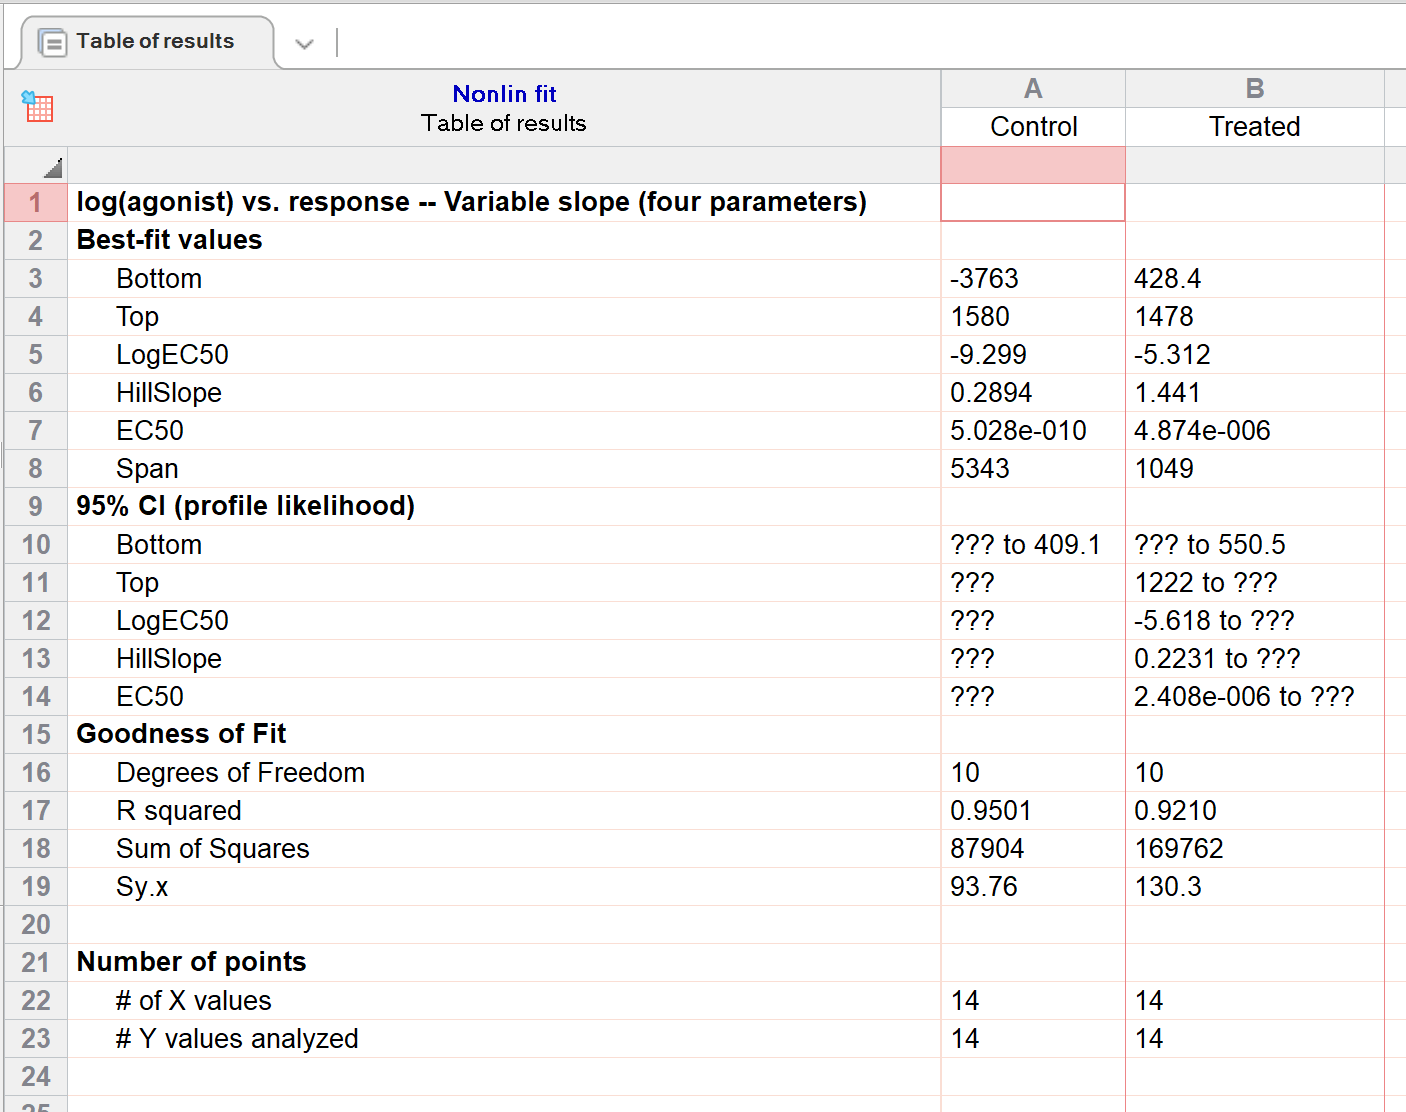Open the blue Nonlin fit link

pos(504,94)
